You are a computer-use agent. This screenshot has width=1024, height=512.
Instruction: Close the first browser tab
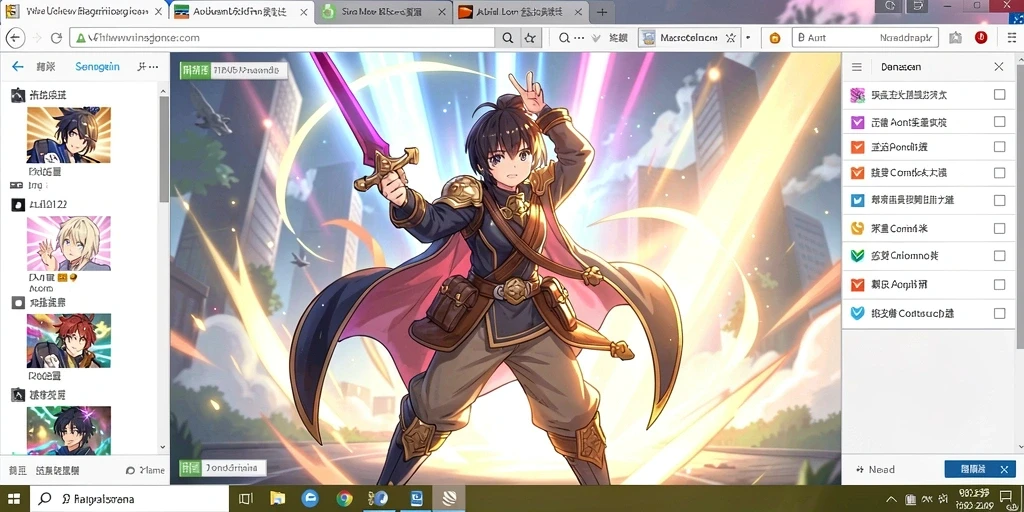click(157, 12)
